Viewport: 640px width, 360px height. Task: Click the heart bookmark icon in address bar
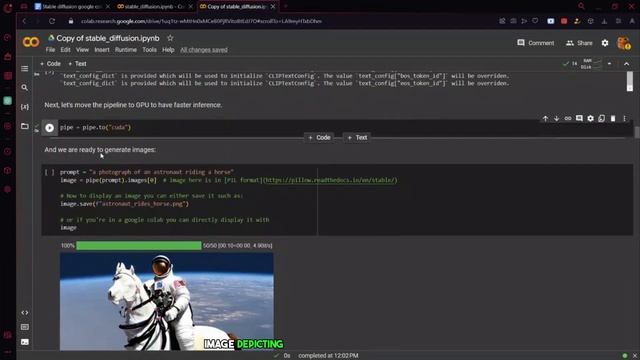535,21
